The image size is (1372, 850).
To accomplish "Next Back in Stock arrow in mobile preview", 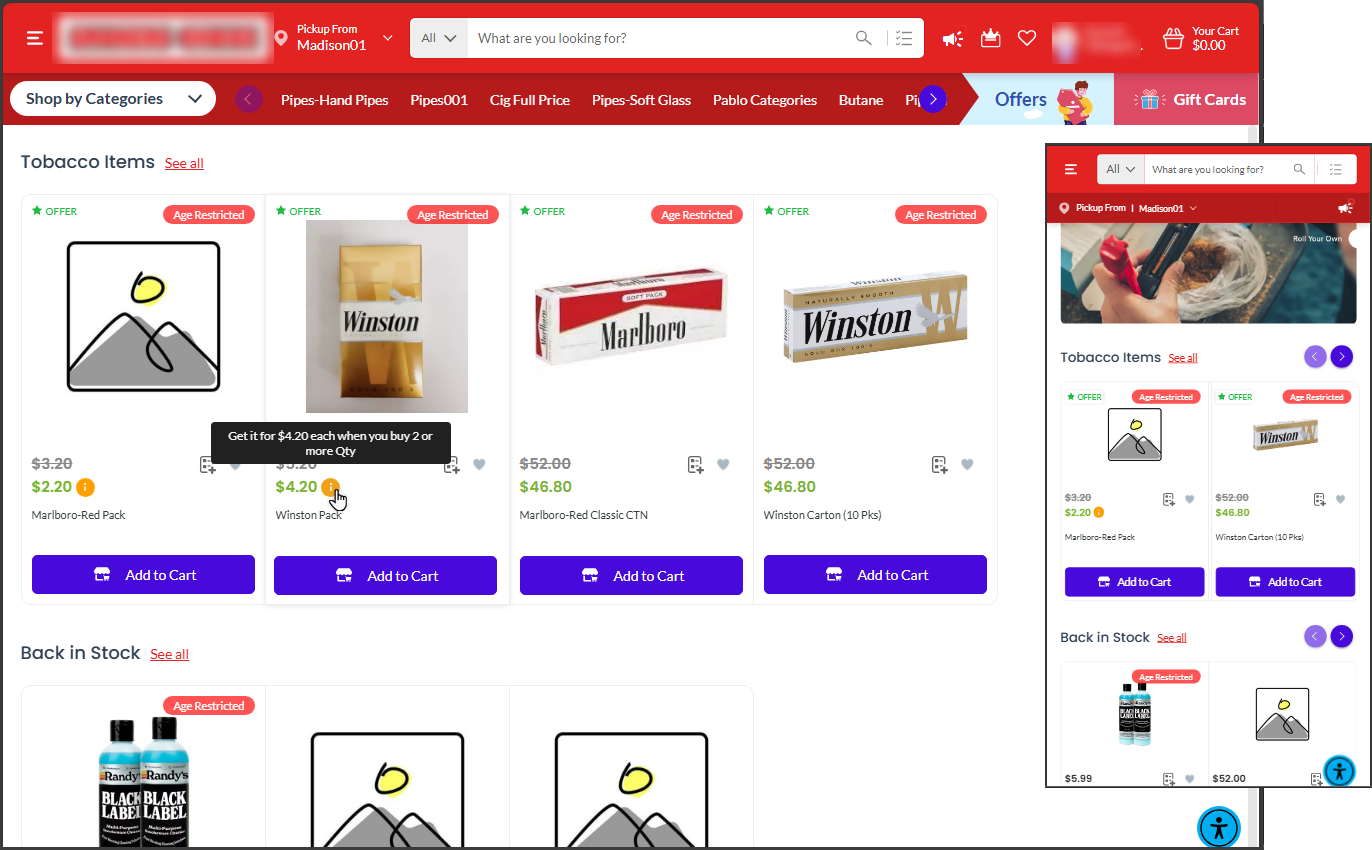I will (x=1342, y=636).
